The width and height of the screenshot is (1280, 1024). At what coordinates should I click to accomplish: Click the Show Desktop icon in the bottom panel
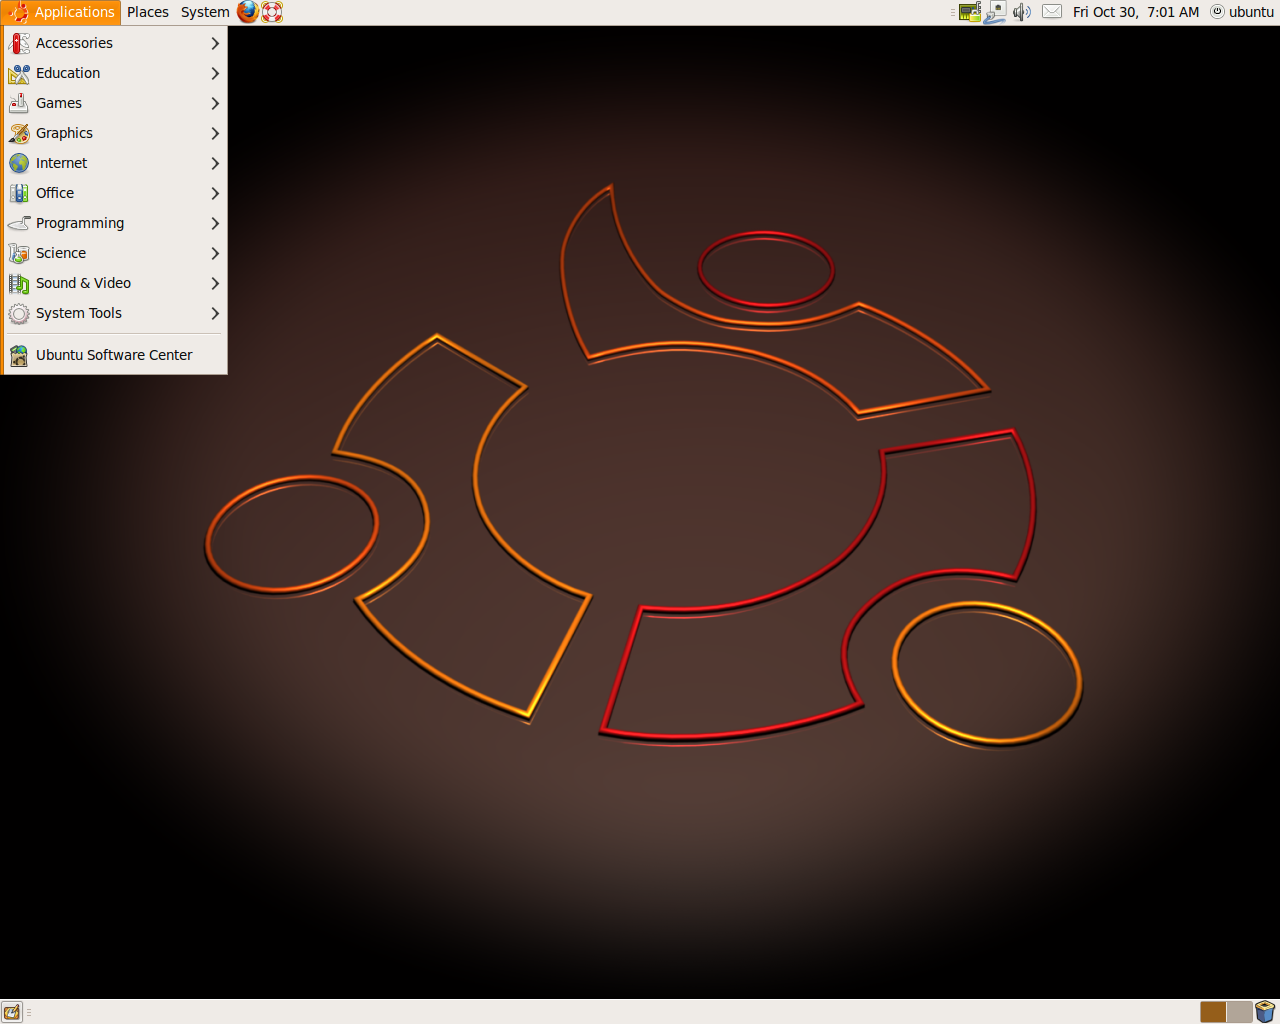point(12,1012)
